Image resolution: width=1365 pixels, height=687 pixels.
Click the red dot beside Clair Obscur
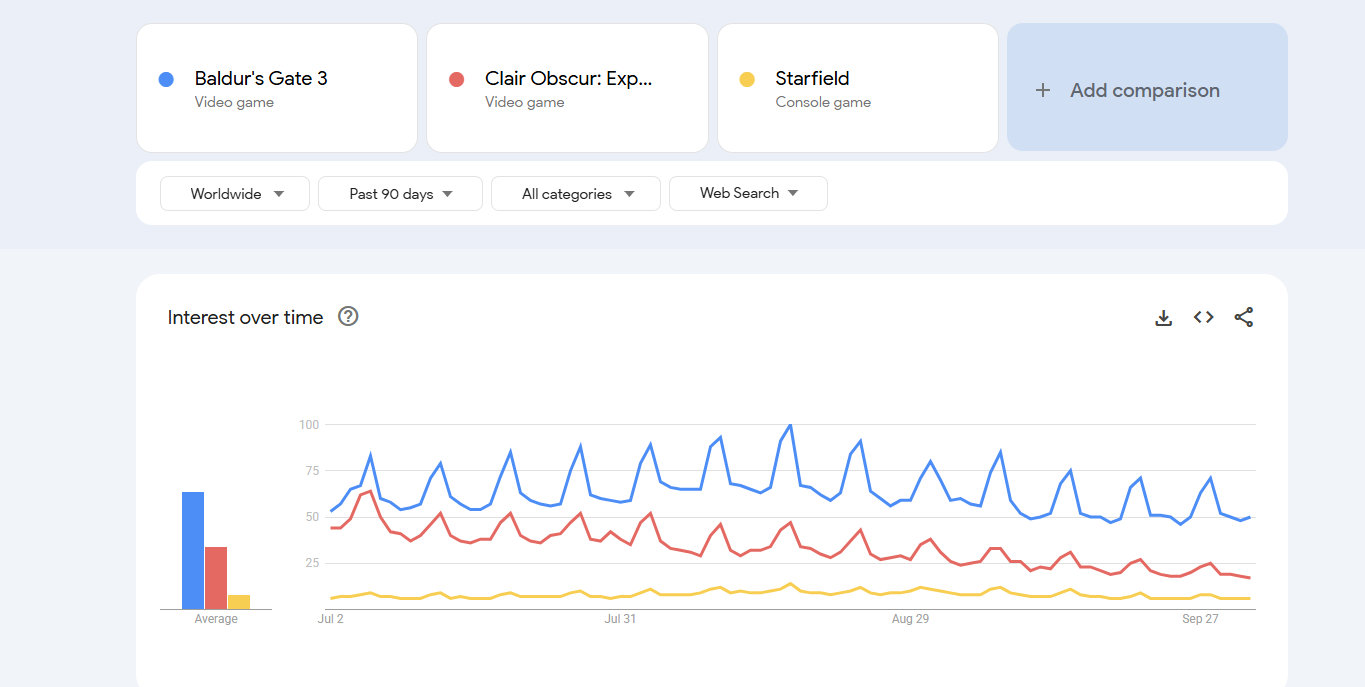pos(457,79)
